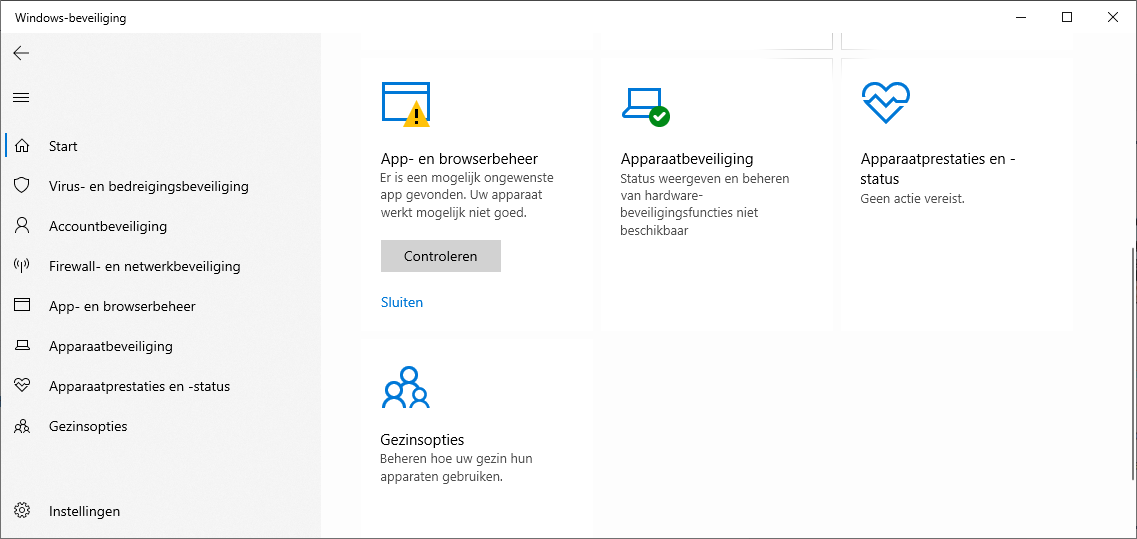Click the Controleren button
The height and width of the screenshot is (539, 1137).
pyautogui.click(x=441, y=256)
